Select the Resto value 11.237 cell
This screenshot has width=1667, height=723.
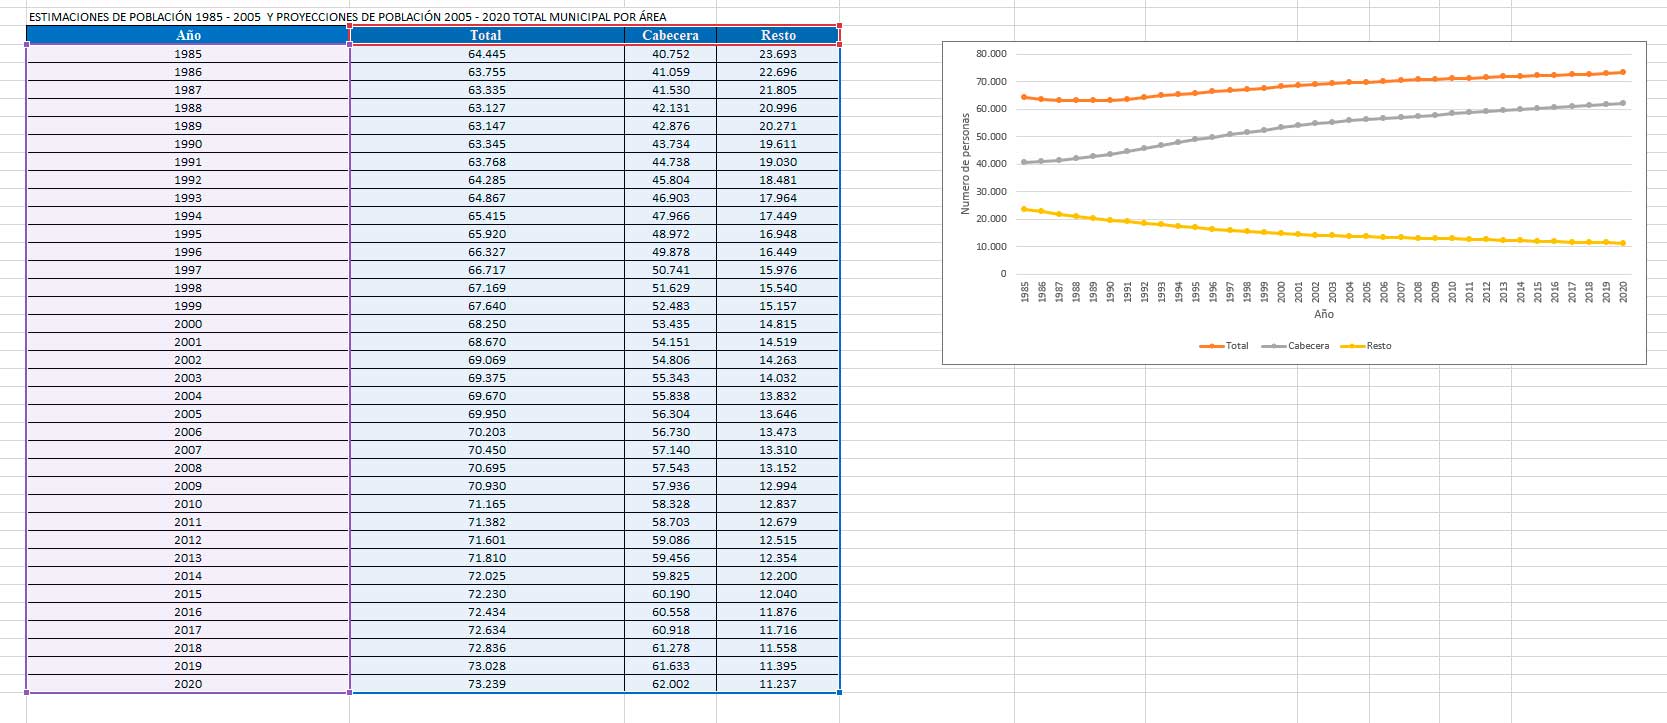click(x=778, y=684)
